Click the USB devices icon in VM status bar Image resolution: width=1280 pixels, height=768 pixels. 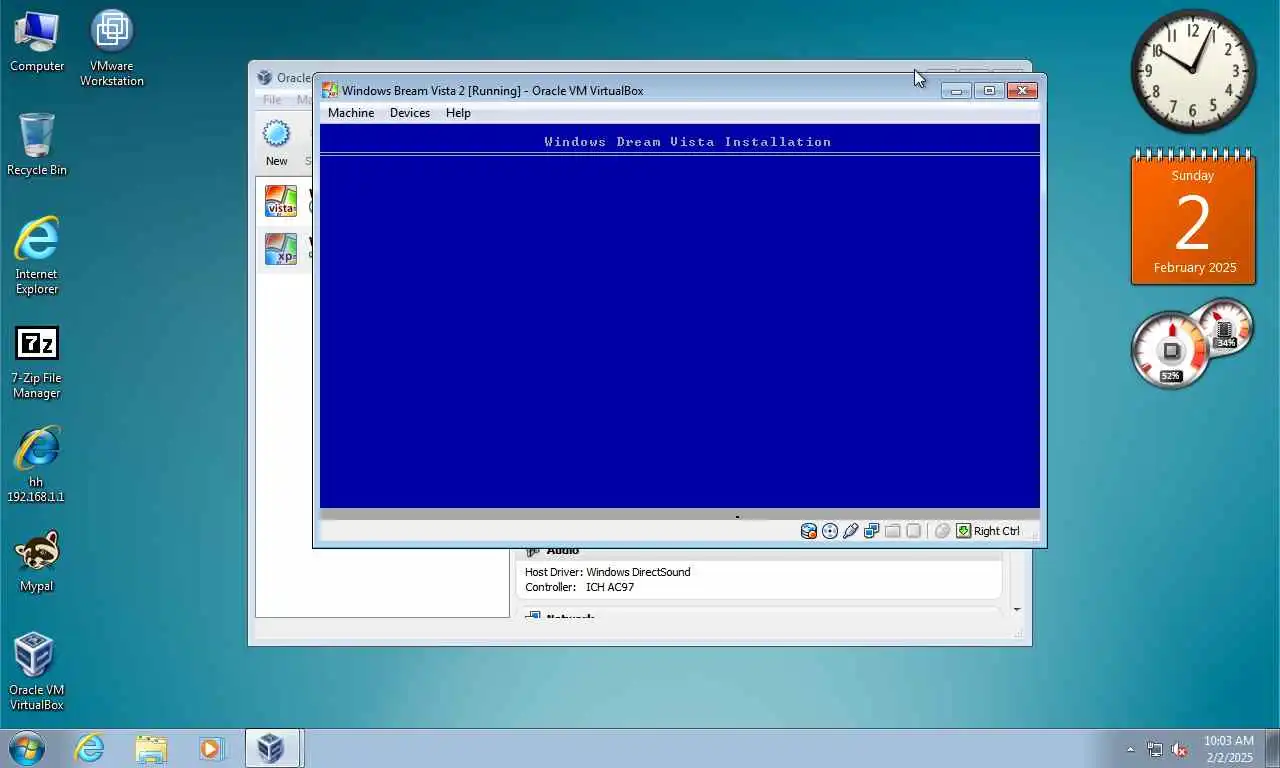[851, 531]
